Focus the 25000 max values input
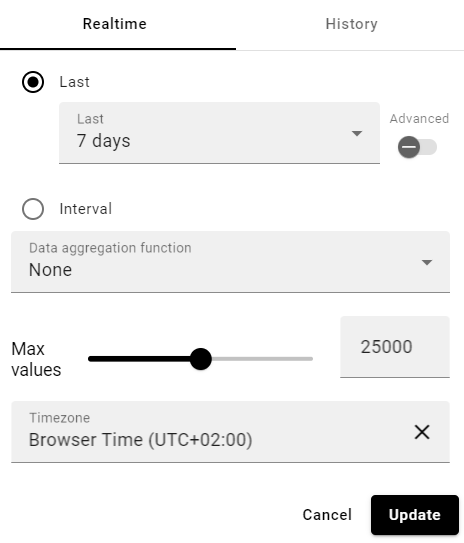464x543 pixels. coord(395,347)
